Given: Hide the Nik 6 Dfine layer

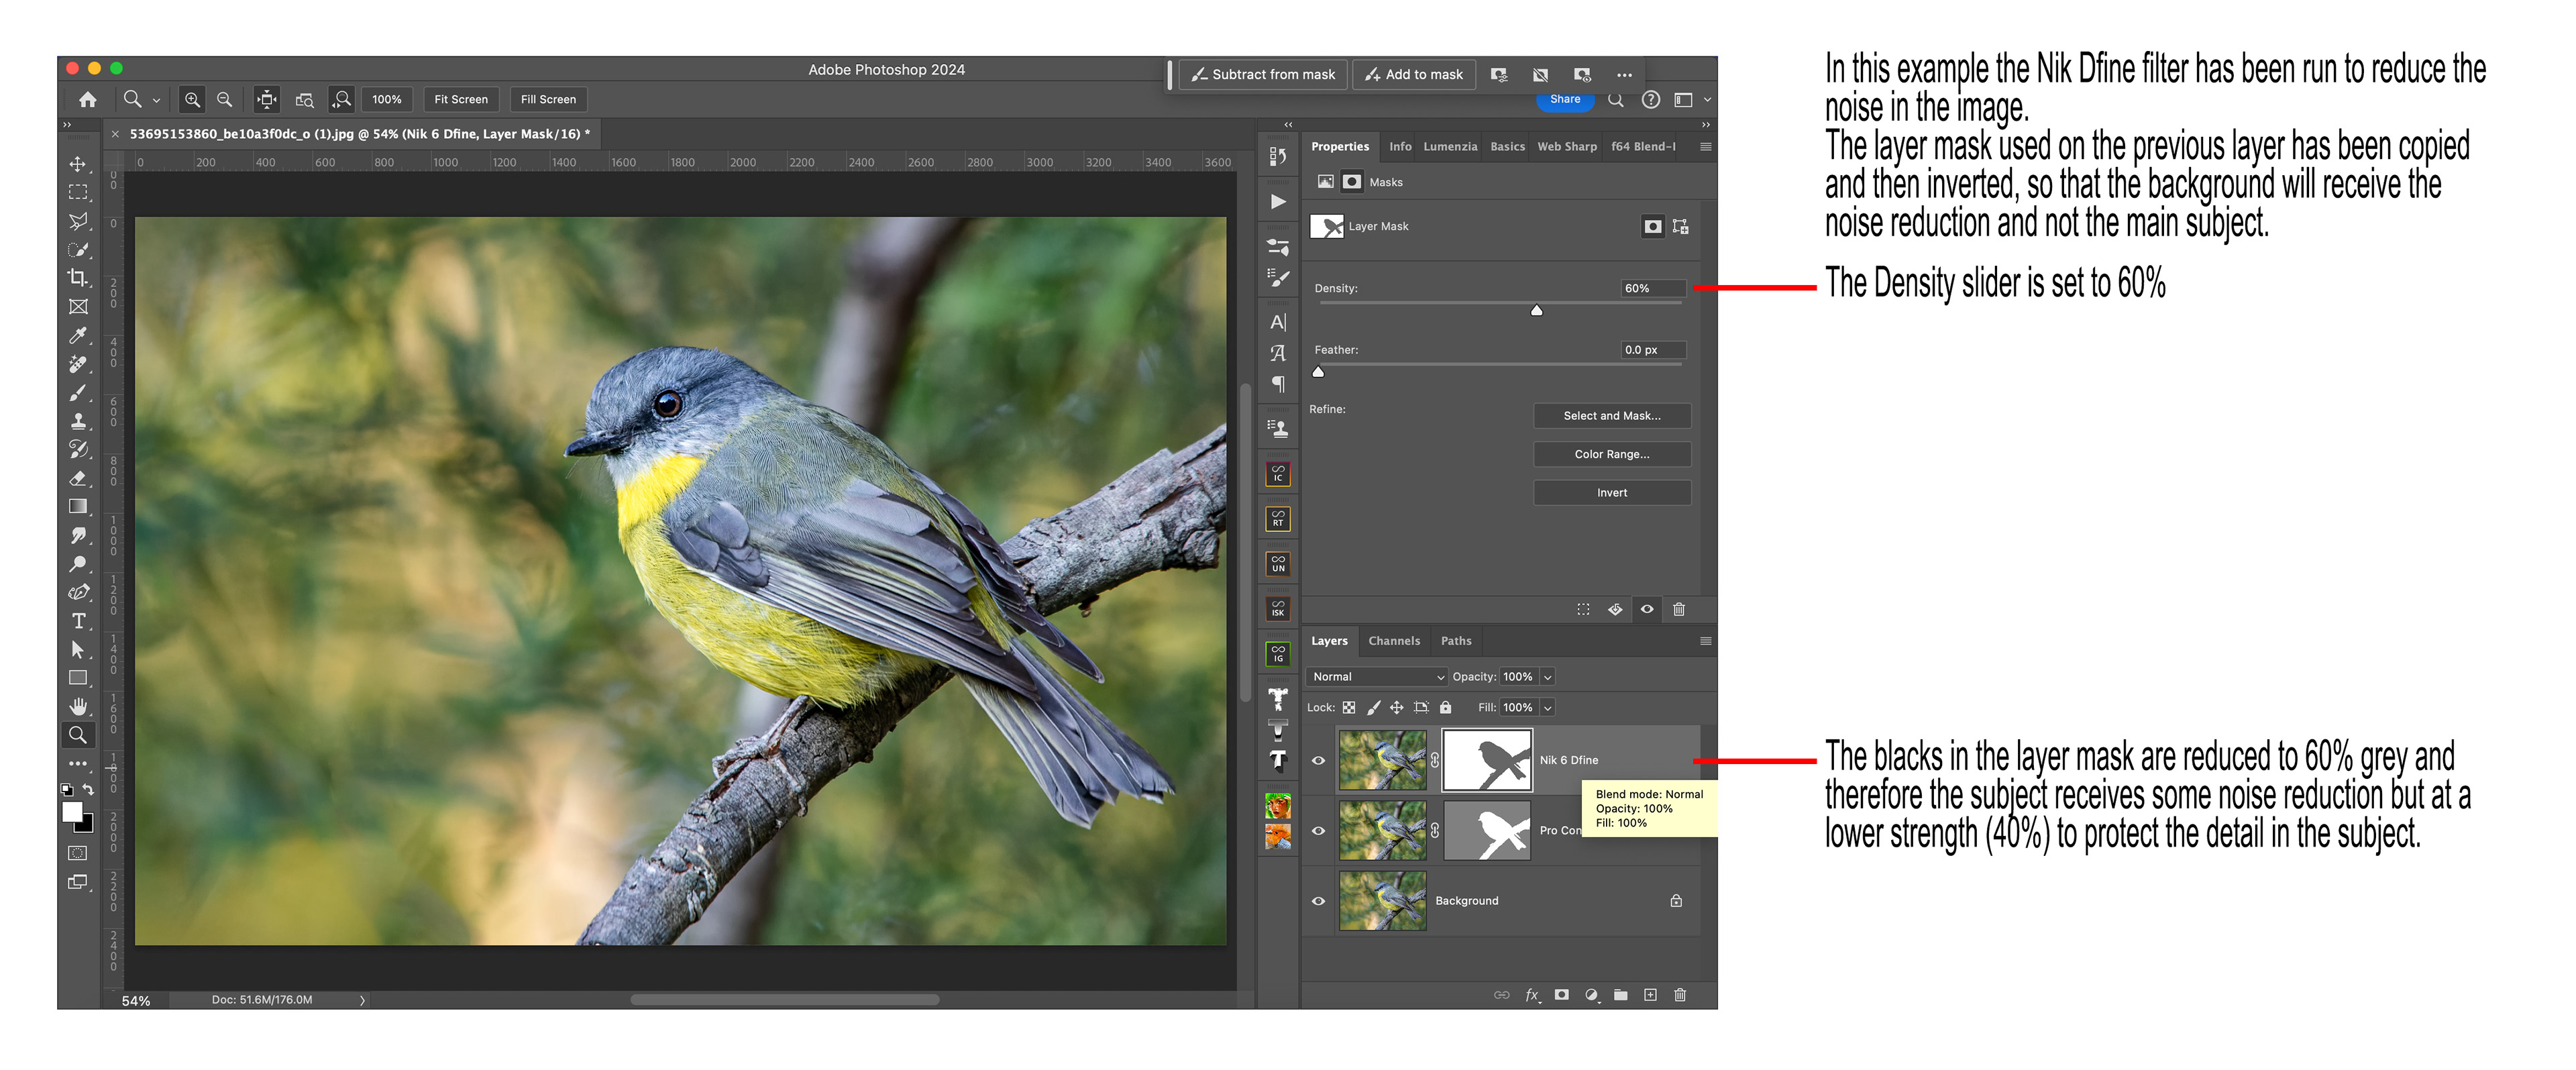Looking at the screenshot, I should tap(1318, 760).
